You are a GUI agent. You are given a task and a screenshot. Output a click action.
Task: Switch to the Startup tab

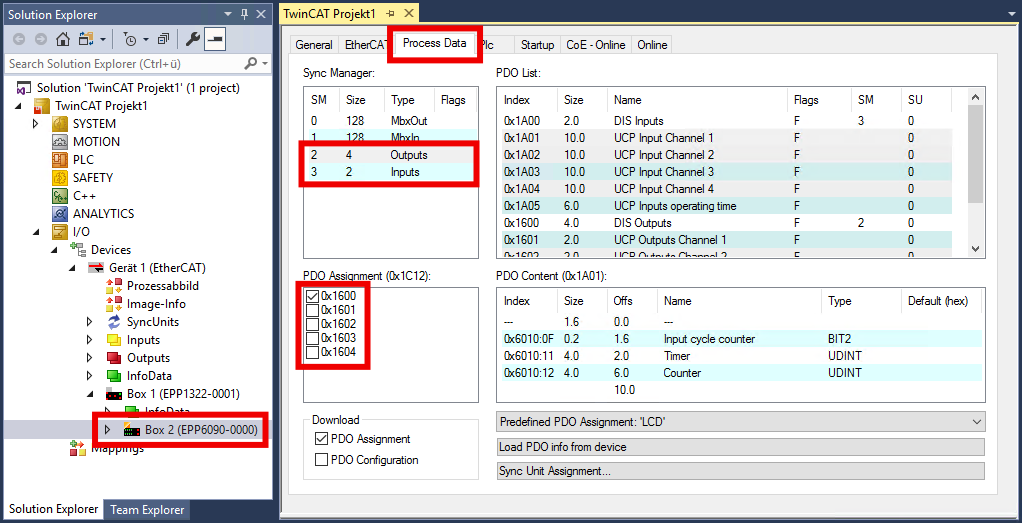coord(538,45)
